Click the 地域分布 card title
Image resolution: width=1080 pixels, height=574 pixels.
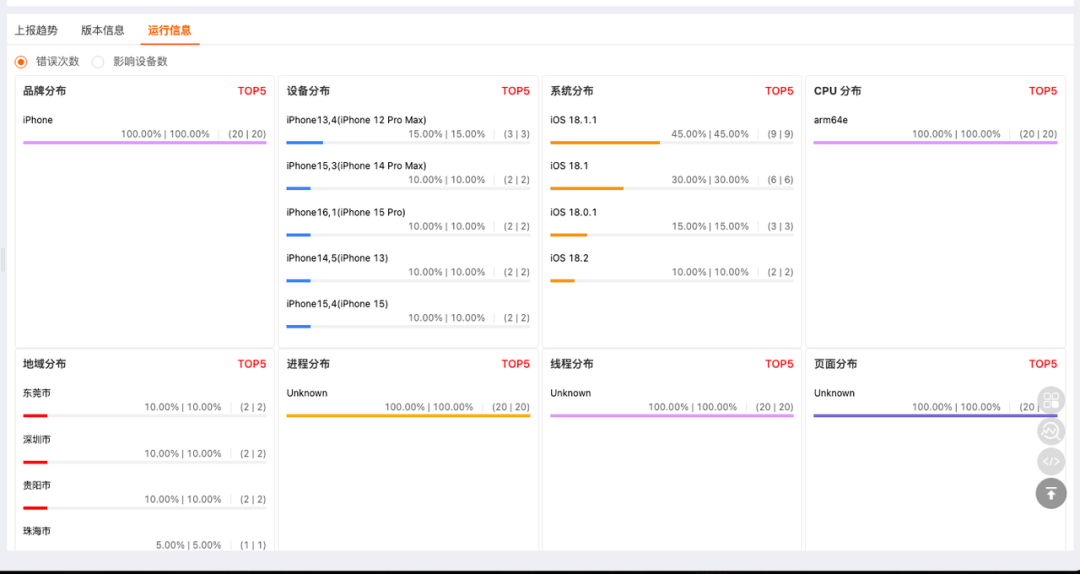coord(45,364)
